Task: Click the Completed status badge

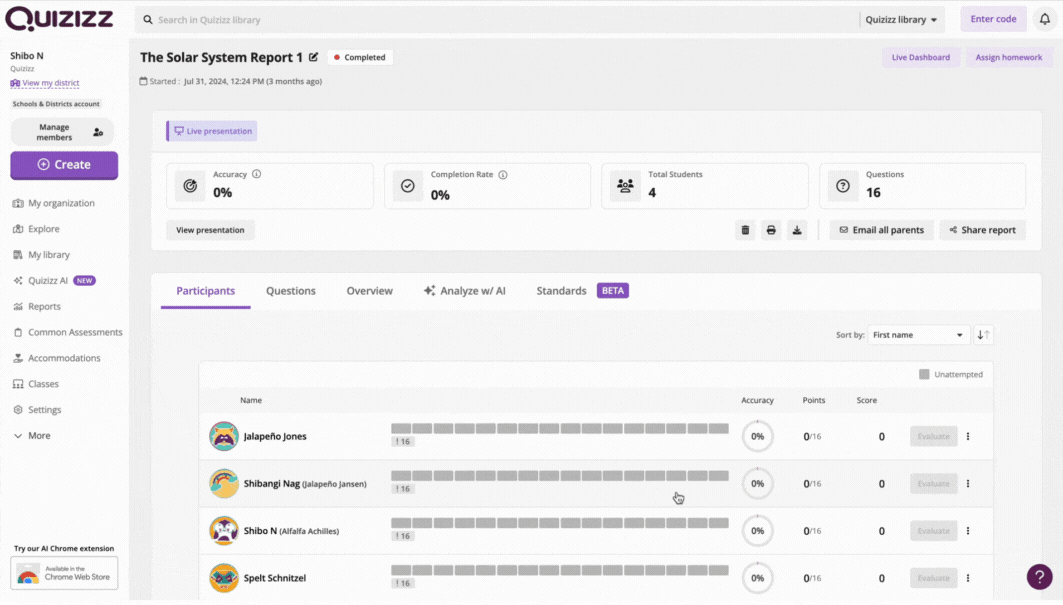Action: (360, 58)
